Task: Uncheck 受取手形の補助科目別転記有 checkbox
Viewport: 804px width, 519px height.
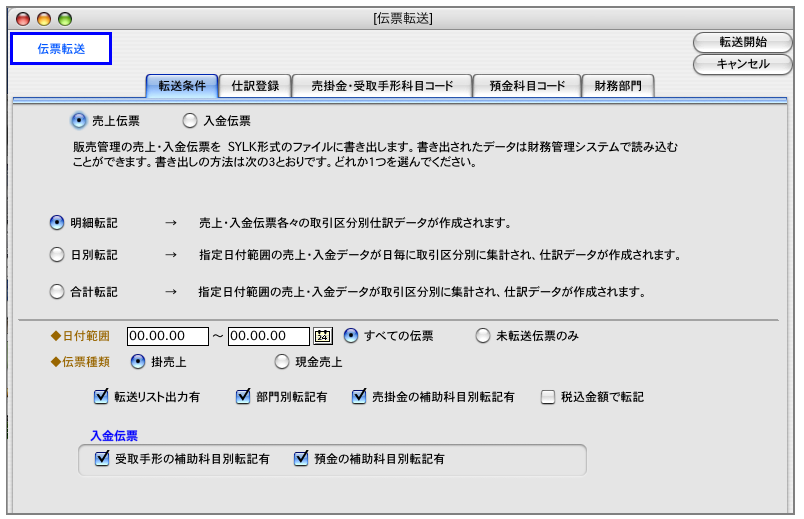Action: click(x=102, y=458)
